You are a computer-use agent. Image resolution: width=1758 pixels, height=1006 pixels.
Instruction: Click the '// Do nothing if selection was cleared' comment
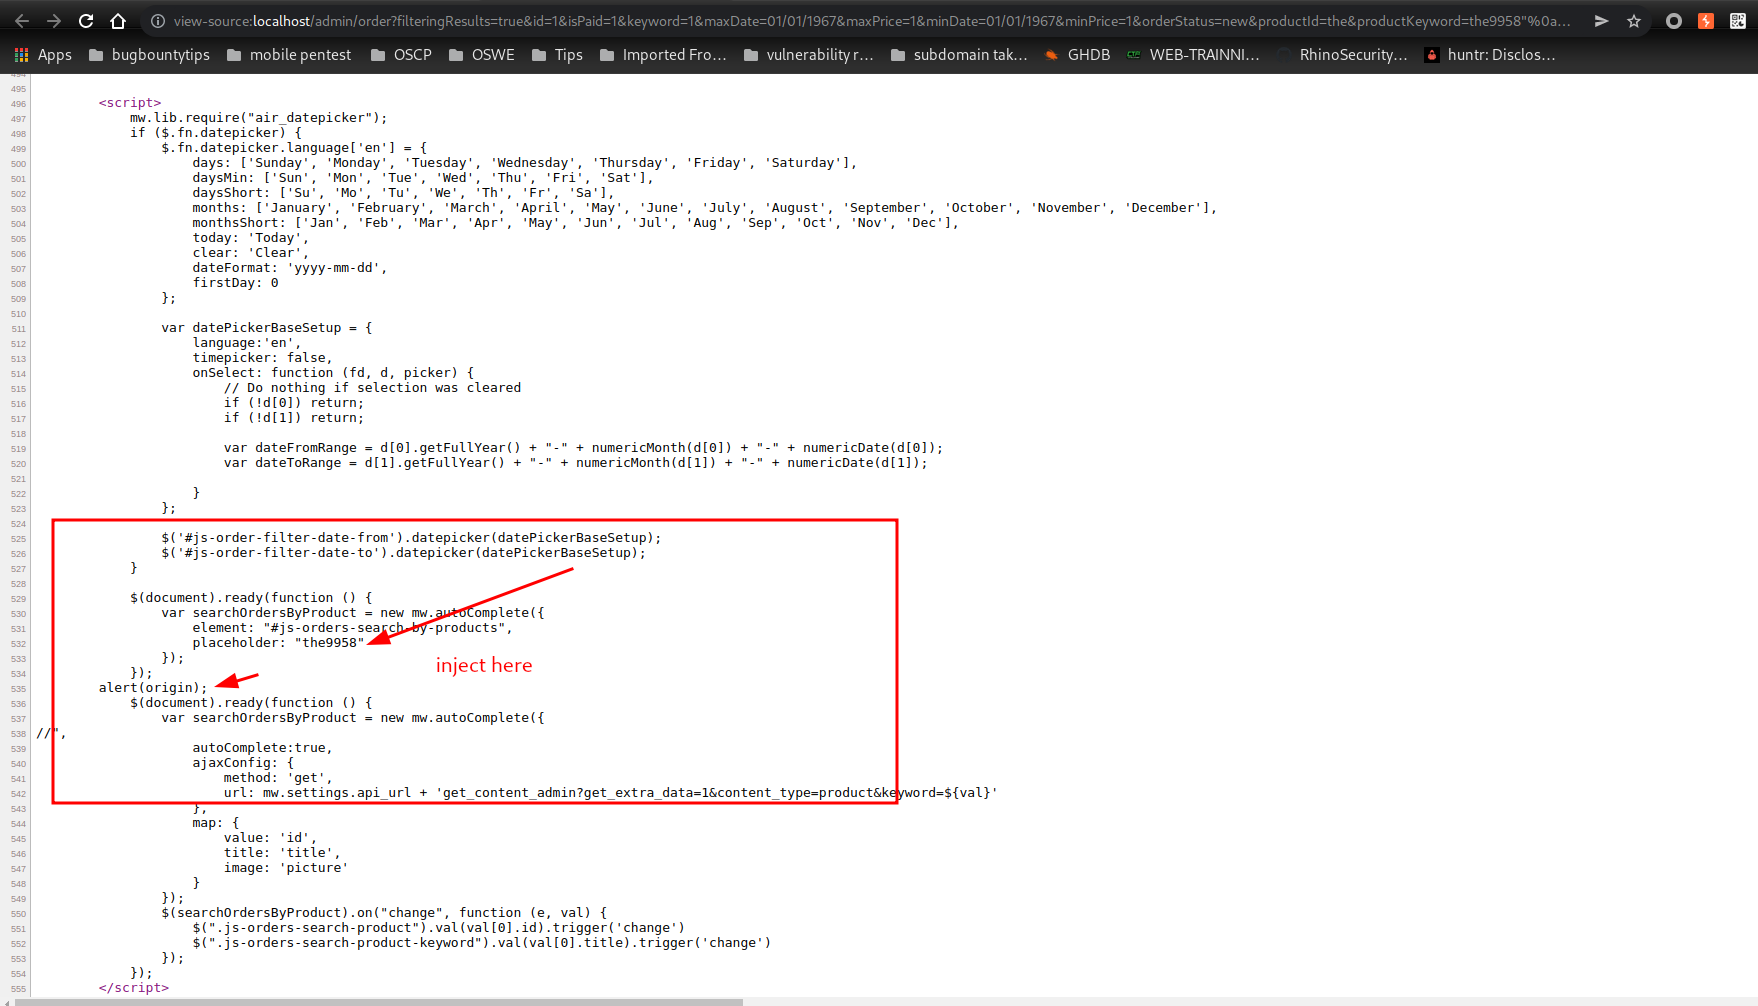373,388
